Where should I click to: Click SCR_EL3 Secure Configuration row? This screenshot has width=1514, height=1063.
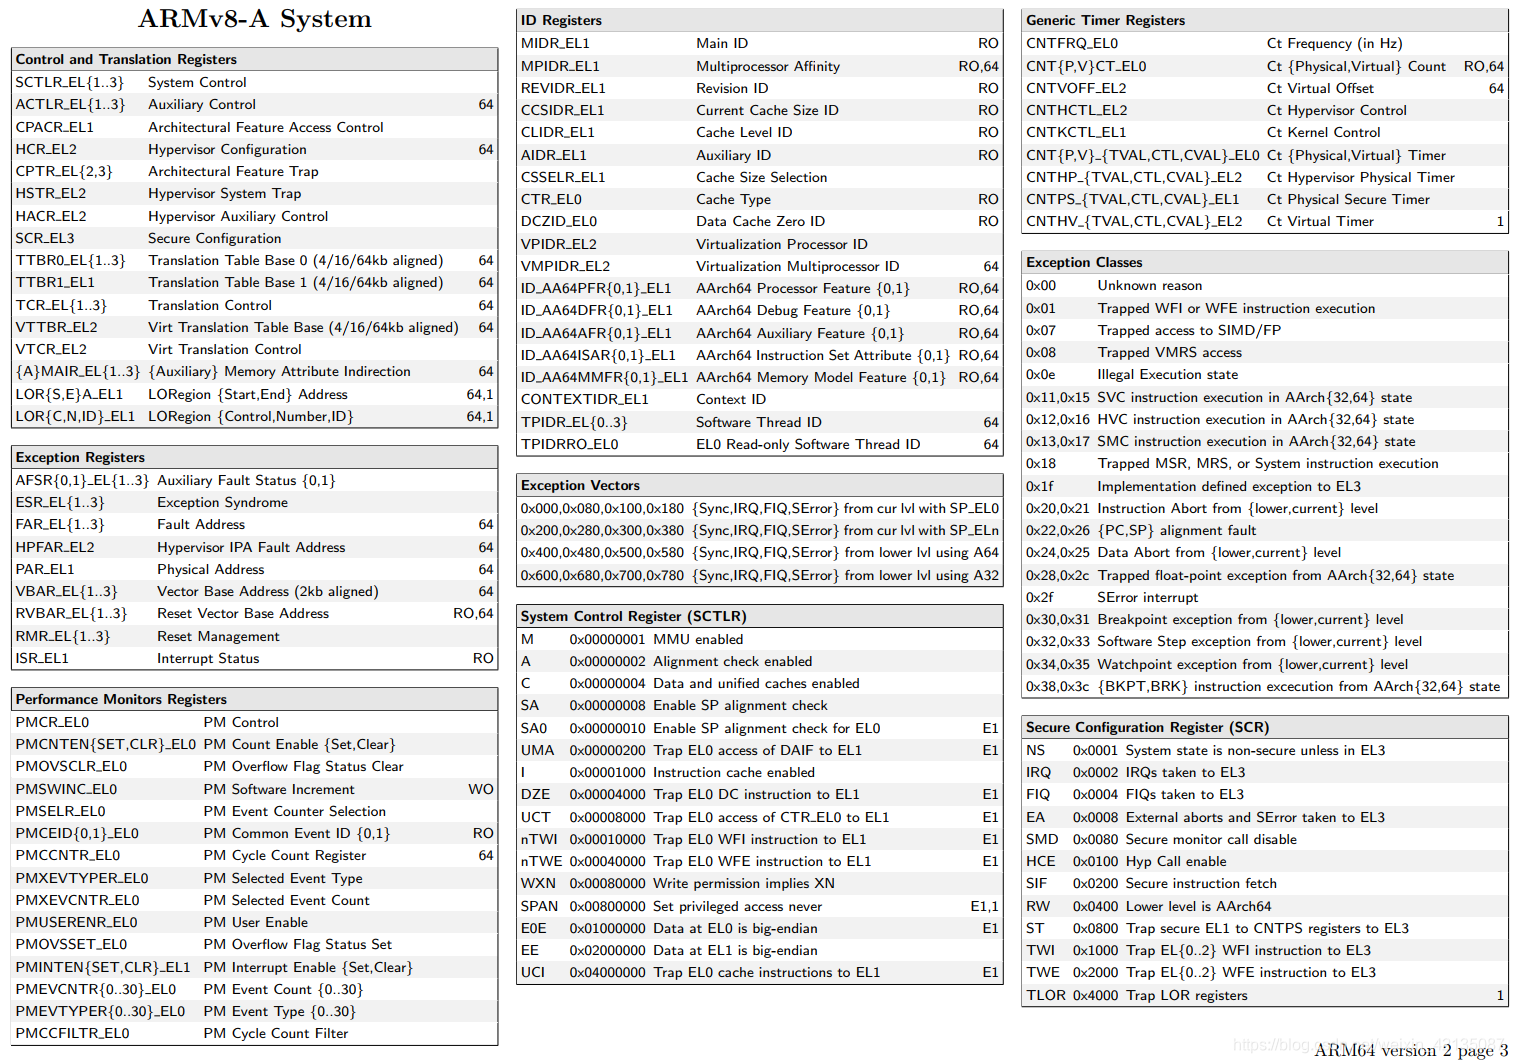coord(255,238)
